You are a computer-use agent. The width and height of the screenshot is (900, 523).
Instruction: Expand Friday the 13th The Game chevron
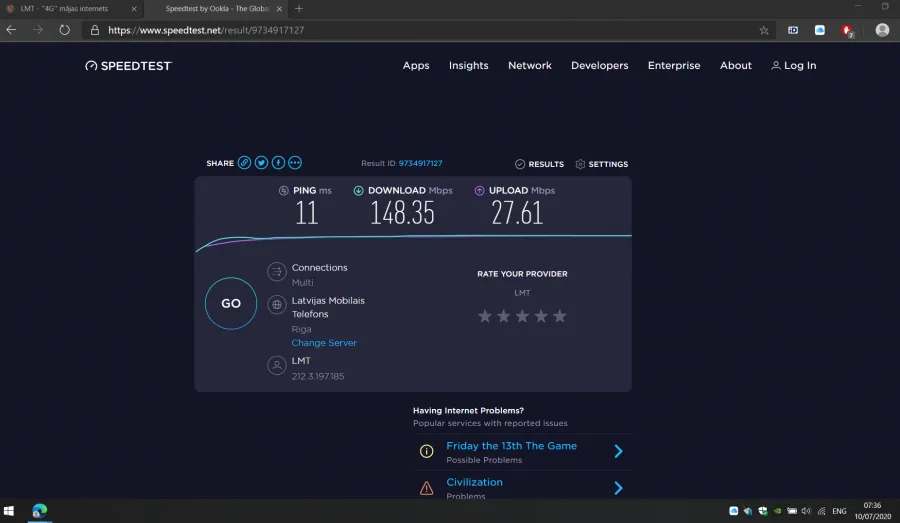tap(618, 451)
